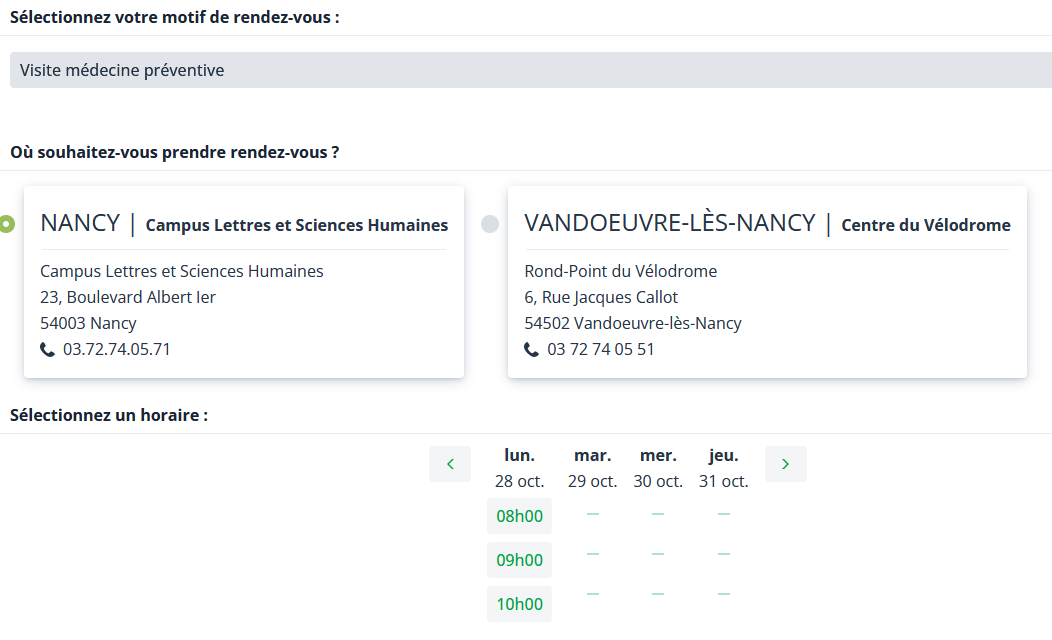Image resolution: width=1052 pixels, height=640 pixels.
Task: Call Vélodrome centre number 03 72 74 05 51
Action: click(601, 350)
